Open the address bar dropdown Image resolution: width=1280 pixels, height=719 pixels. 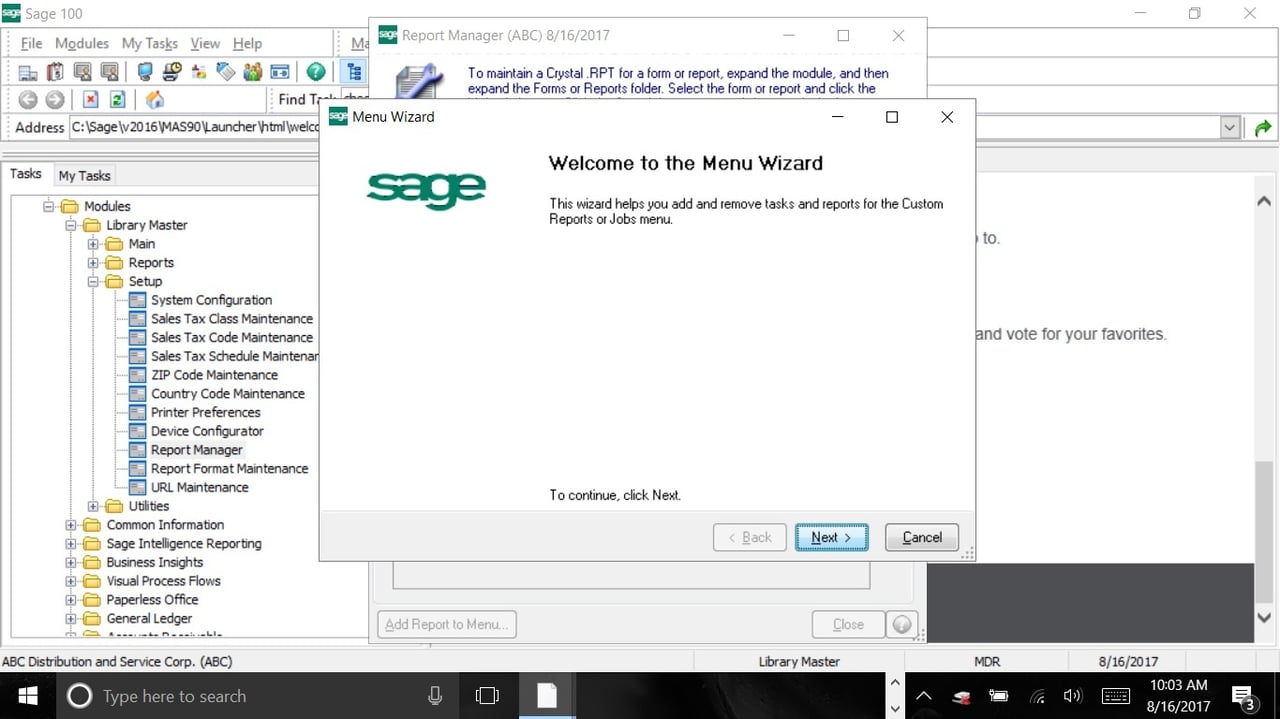1231,127
